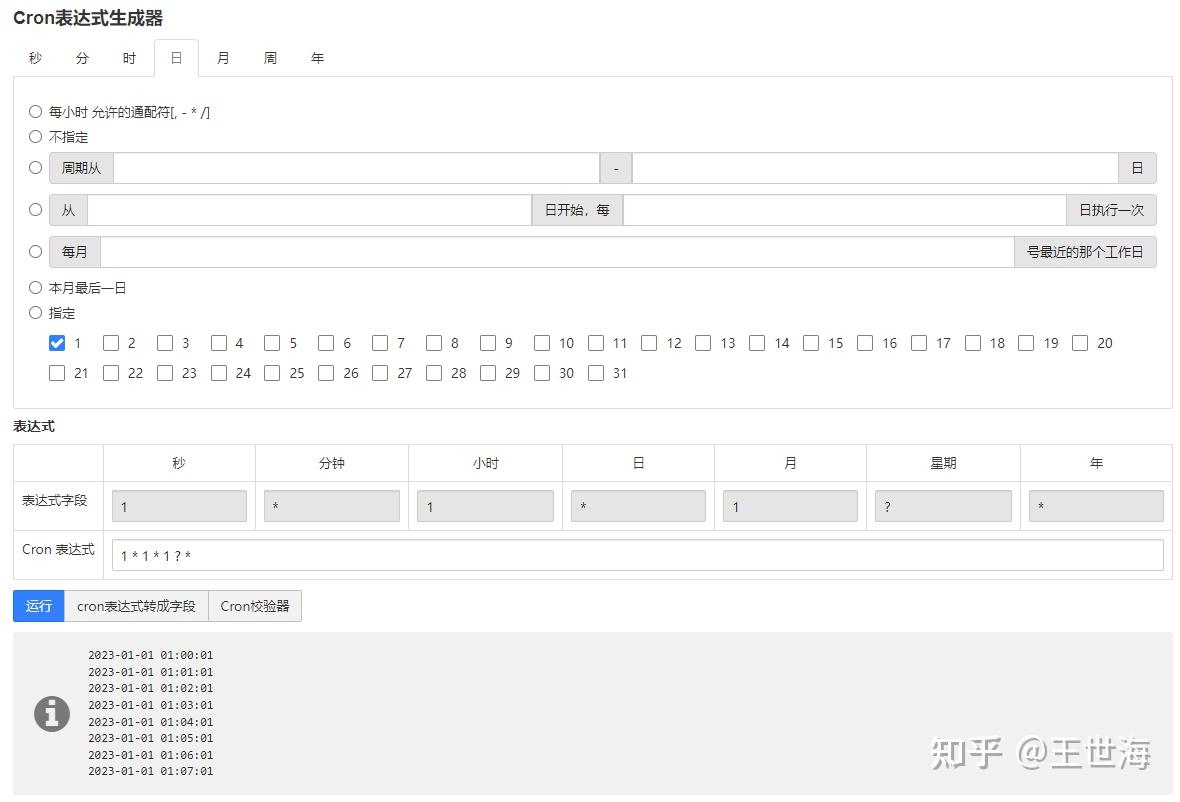Click the 分钟 expression field
The width and height of the screenshot is (1180, 802).
tap(332, 506)
